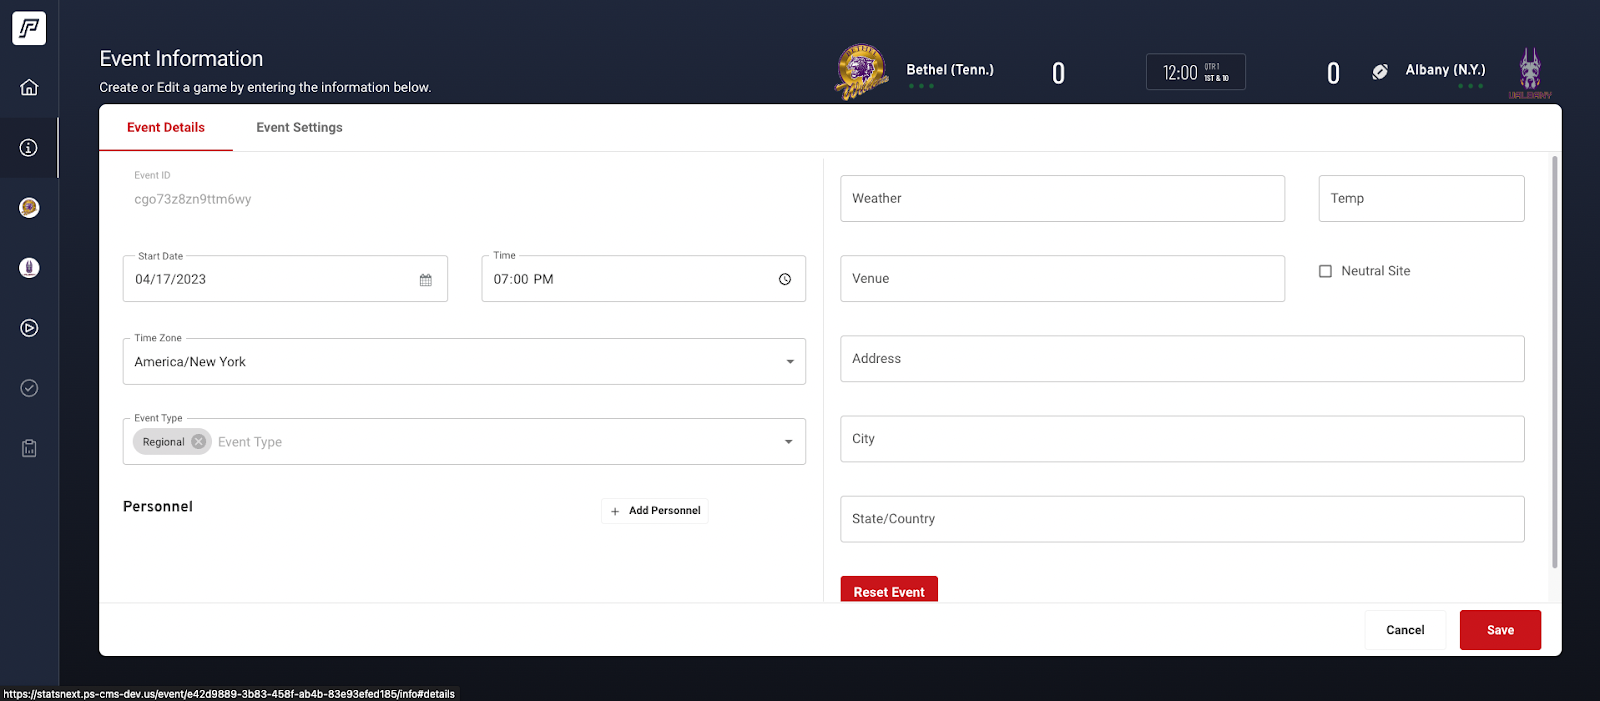Screen dimensions: 1600x701
Task: Click the Venue input field
Action: [x=1062, y=279]
